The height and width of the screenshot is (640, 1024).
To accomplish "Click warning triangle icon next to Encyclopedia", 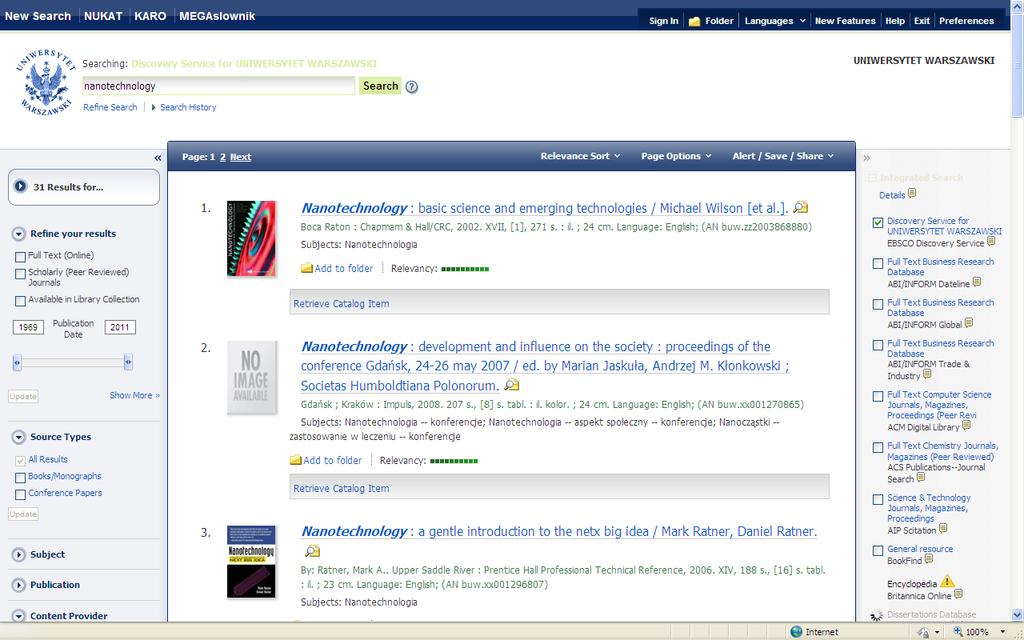I will pyautogui.click(x=947, y=581).
